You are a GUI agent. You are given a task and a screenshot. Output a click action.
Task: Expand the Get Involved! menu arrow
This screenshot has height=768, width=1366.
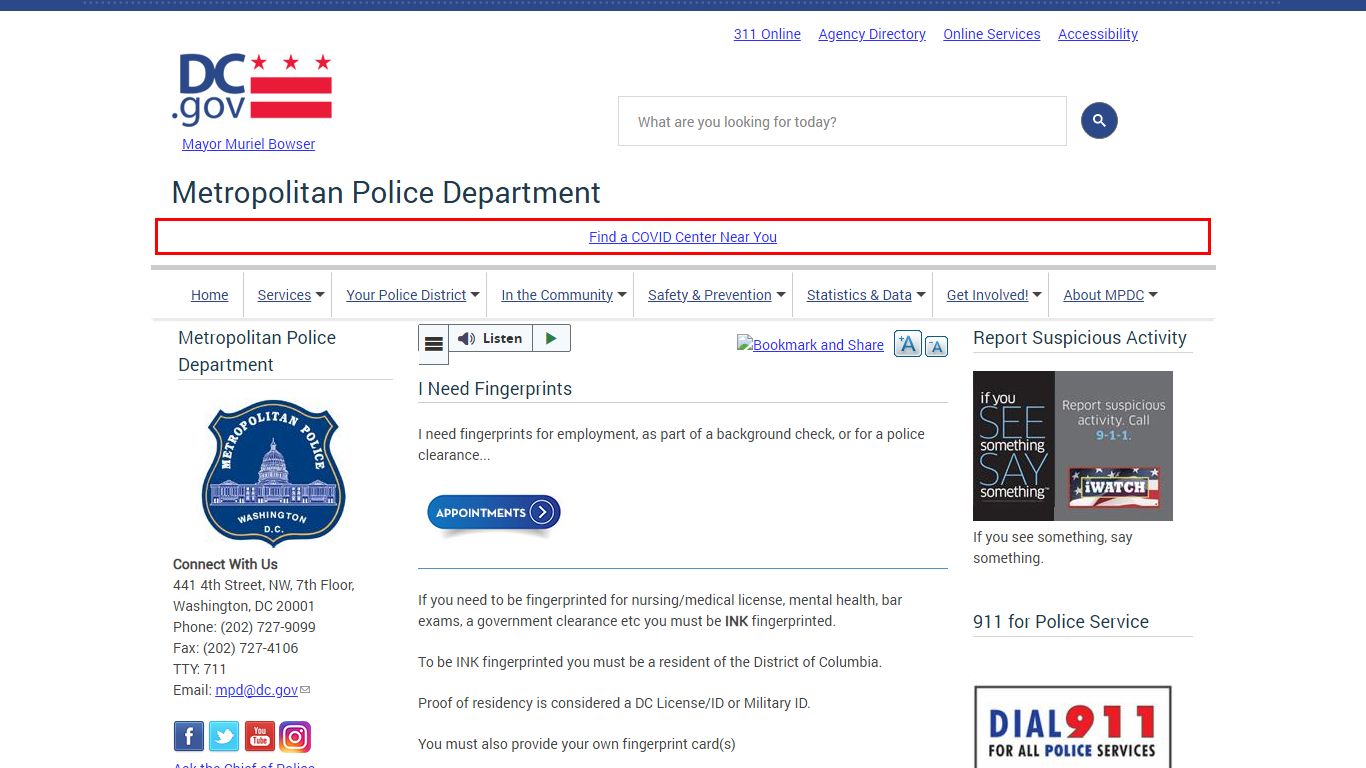point(1037,295)
